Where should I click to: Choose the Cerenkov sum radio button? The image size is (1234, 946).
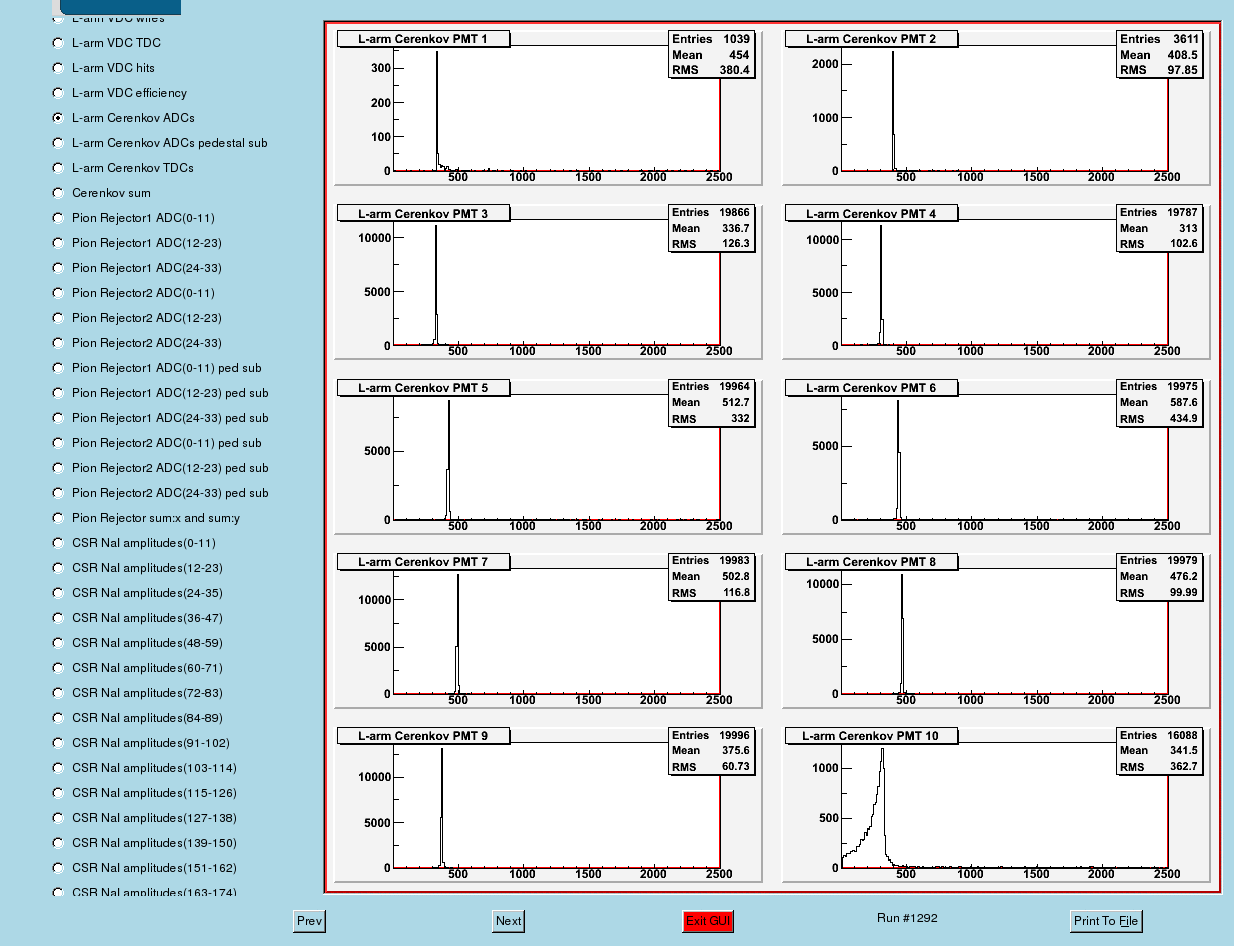coord(58,193)
